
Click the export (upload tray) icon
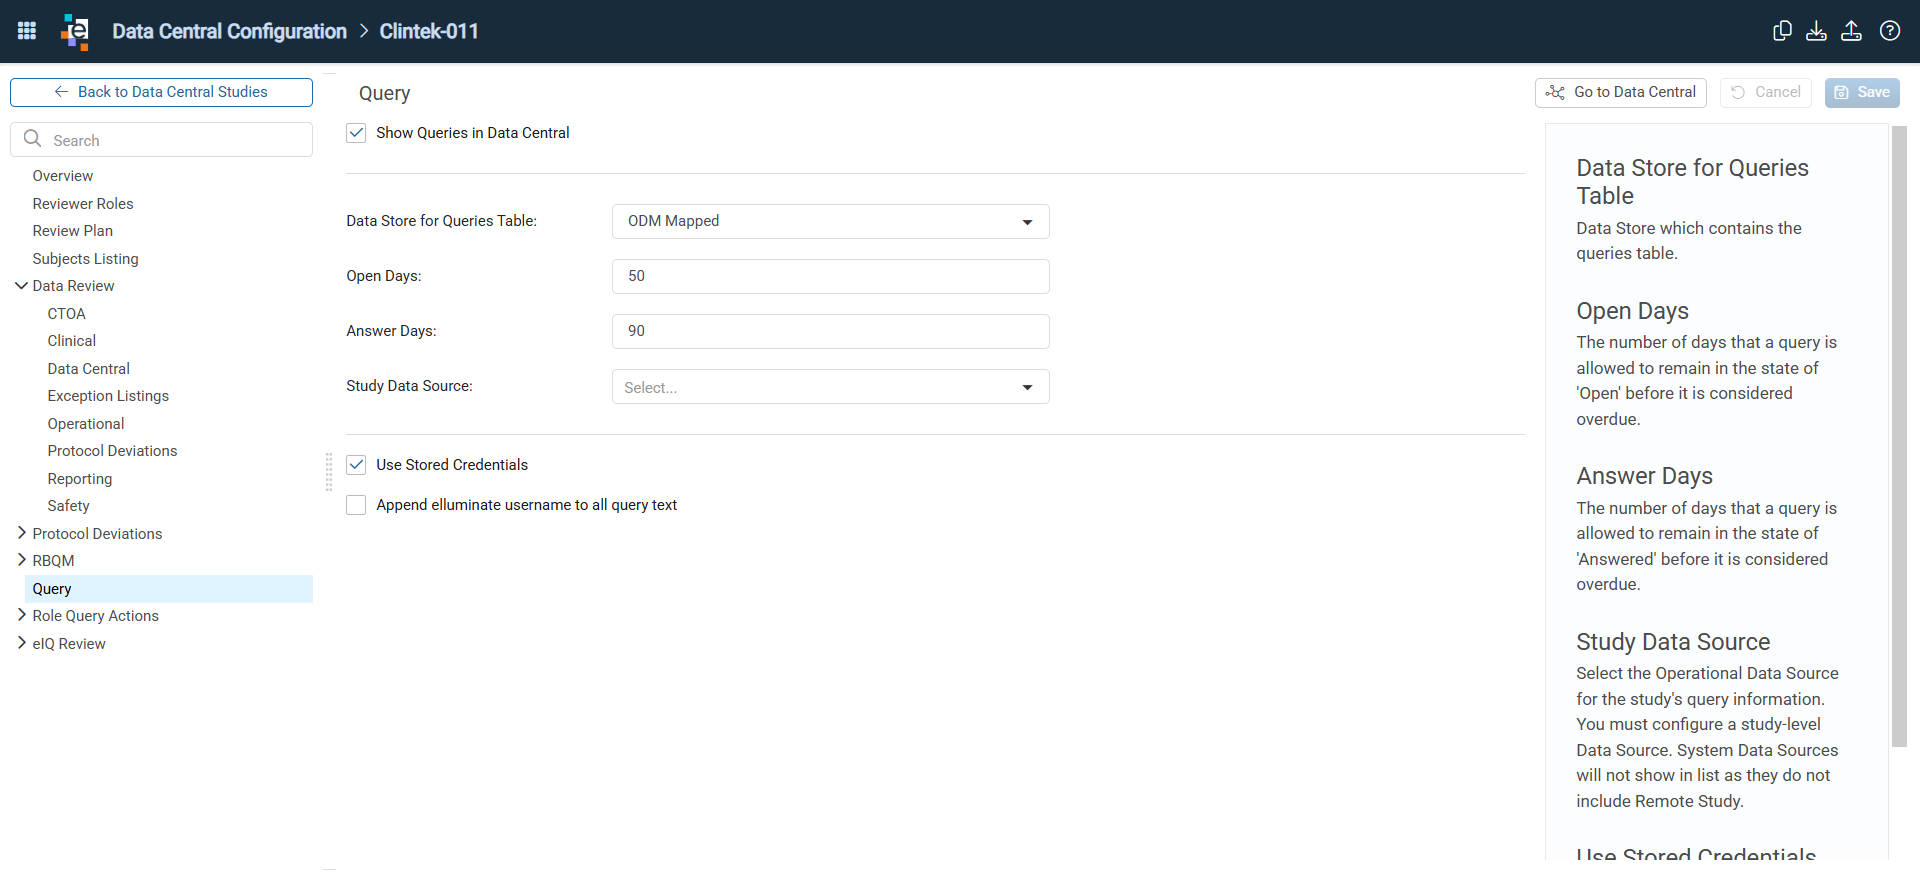[1851, 31]
